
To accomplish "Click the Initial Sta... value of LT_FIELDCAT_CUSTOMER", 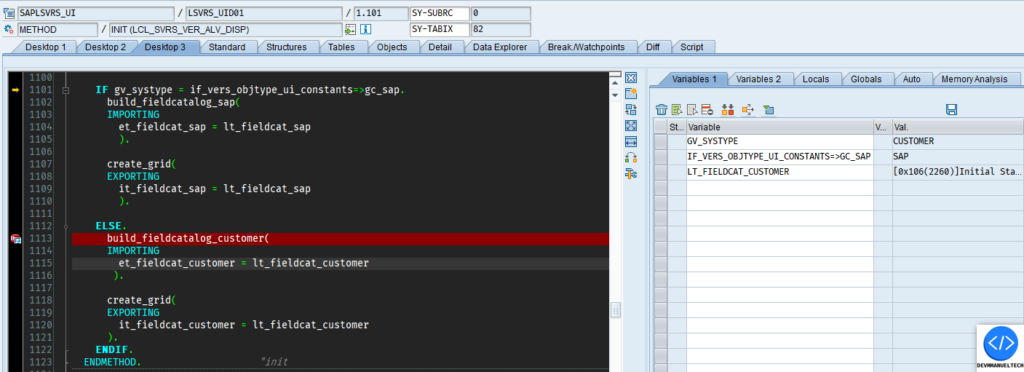I will [x=957, y=172].
